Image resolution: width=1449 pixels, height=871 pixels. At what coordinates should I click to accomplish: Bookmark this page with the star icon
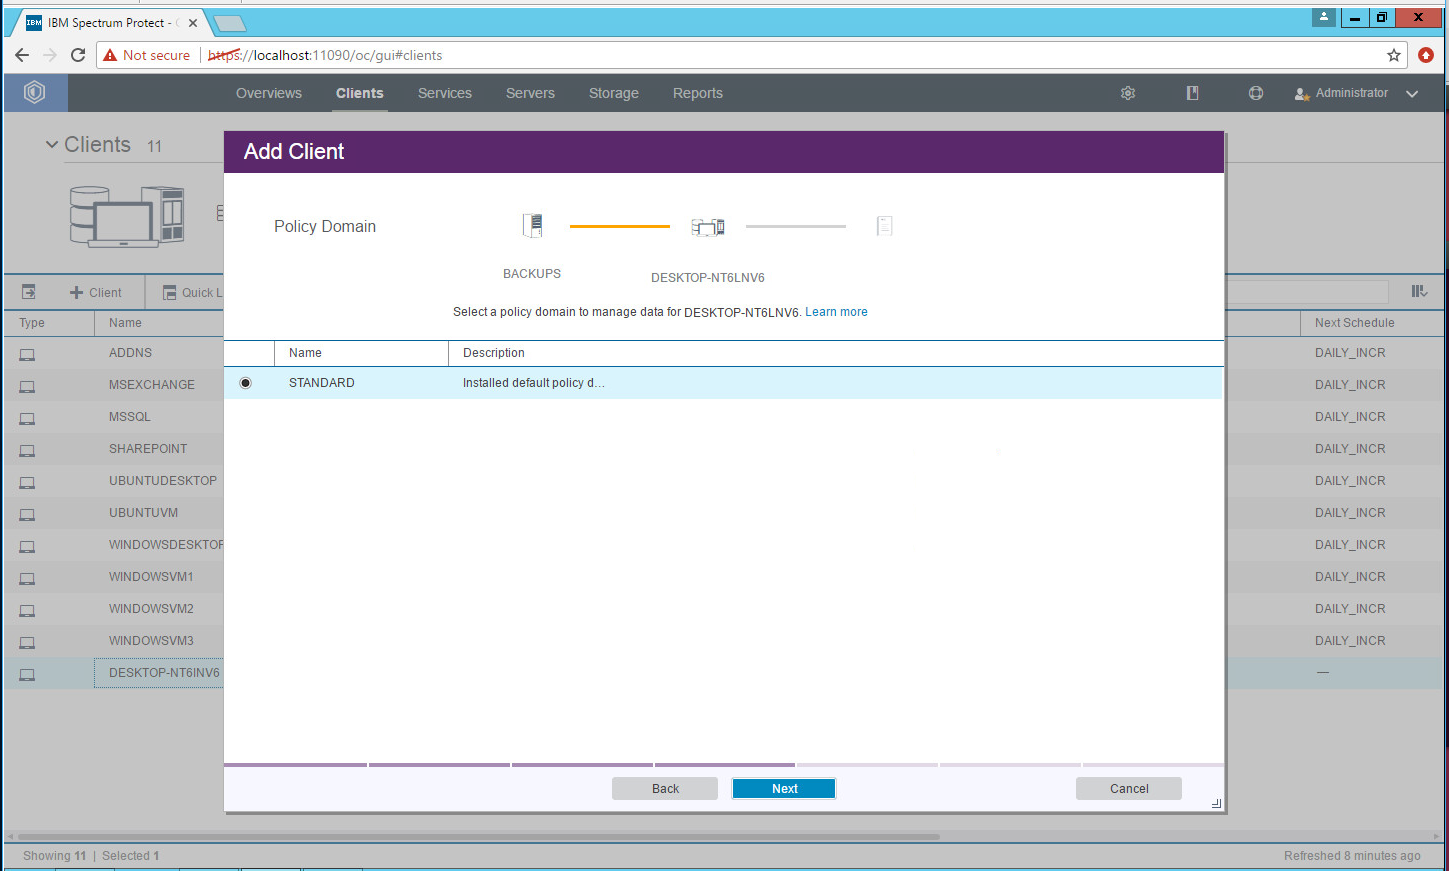coord(1393,55)
